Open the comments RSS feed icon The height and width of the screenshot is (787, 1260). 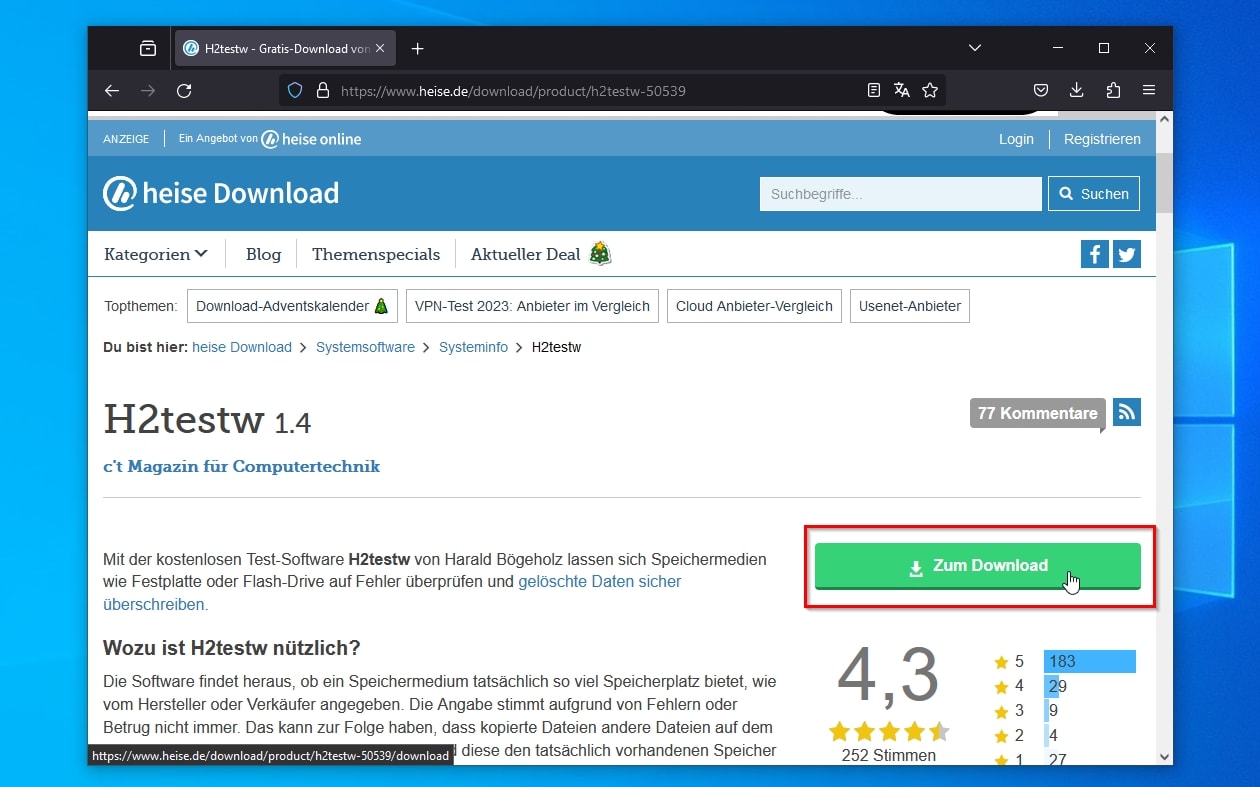coord(1127,412)
